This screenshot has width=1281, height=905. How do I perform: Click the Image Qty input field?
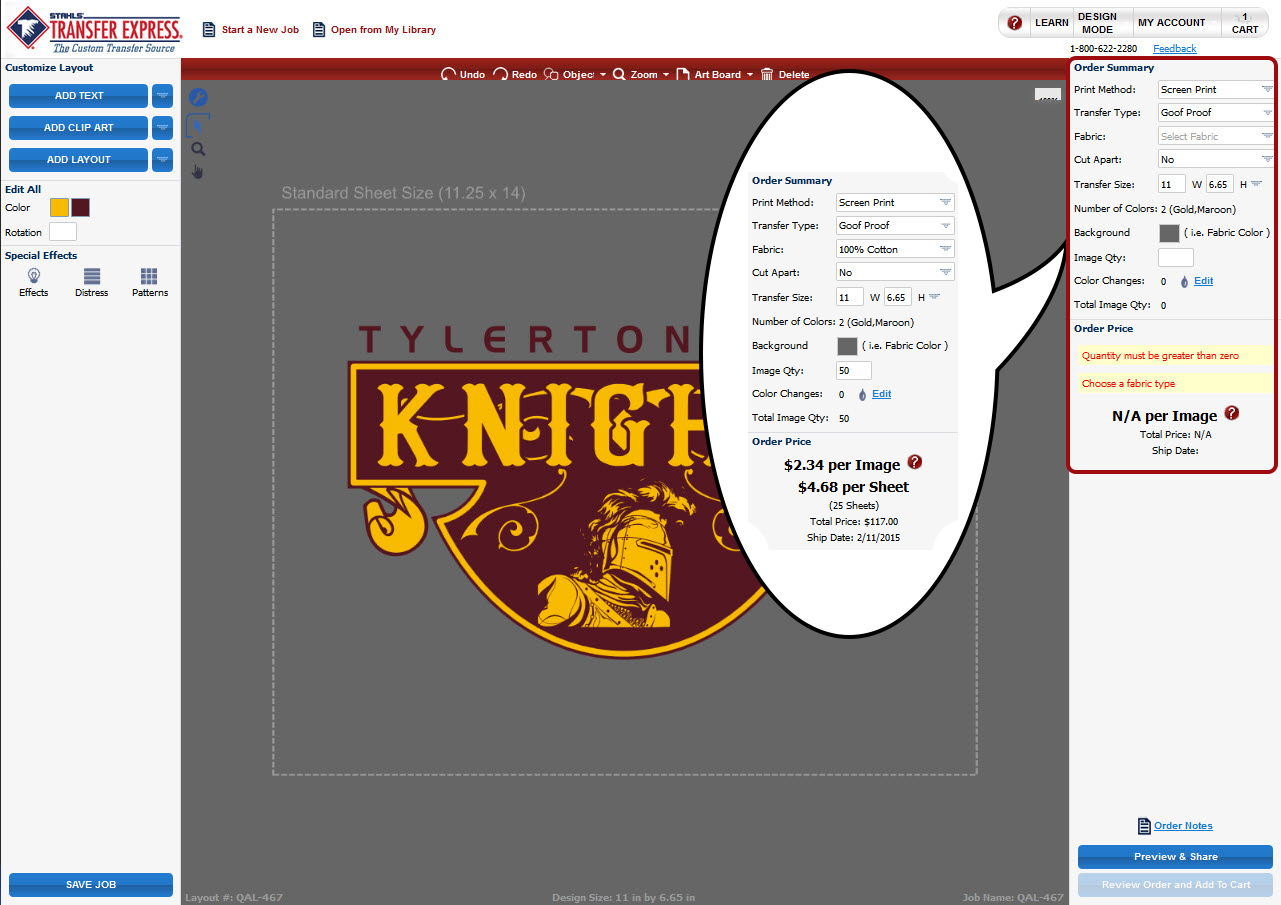tap(1176, 257)
